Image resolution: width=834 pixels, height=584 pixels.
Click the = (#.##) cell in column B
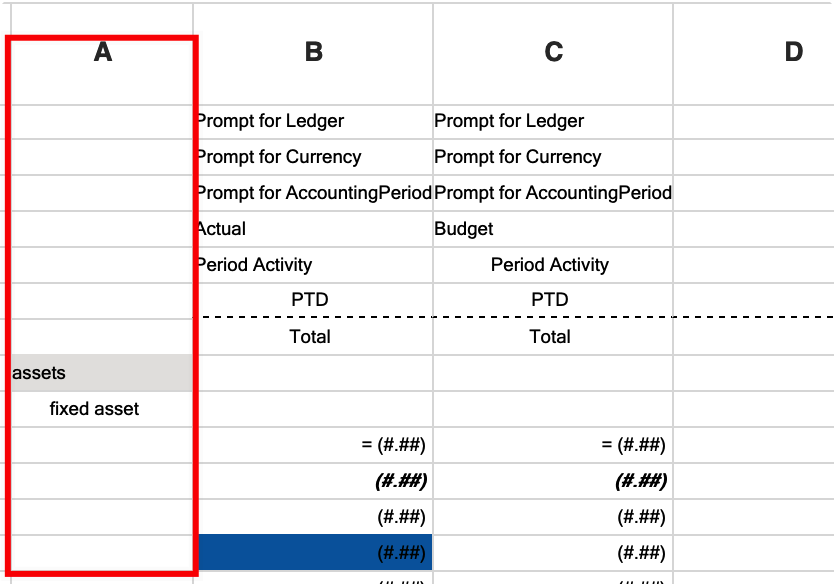[313, 445]
